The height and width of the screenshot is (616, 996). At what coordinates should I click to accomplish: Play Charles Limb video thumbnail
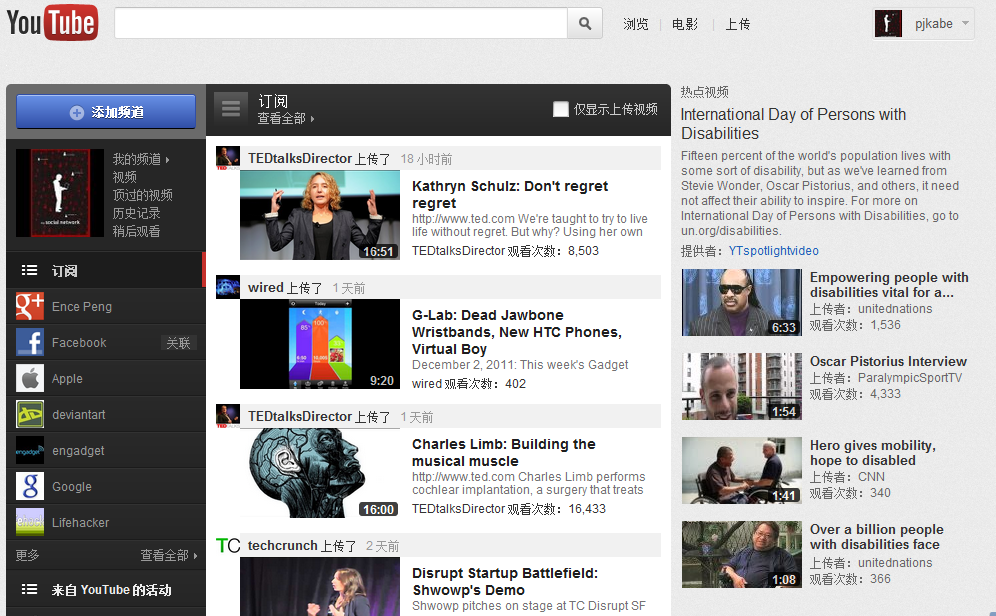pyautogui.click(x=320, y=473)
